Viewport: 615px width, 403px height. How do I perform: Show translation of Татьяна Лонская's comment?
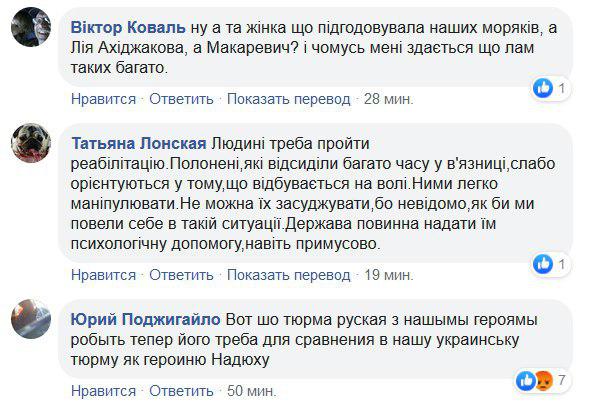[x=287, y=273]
